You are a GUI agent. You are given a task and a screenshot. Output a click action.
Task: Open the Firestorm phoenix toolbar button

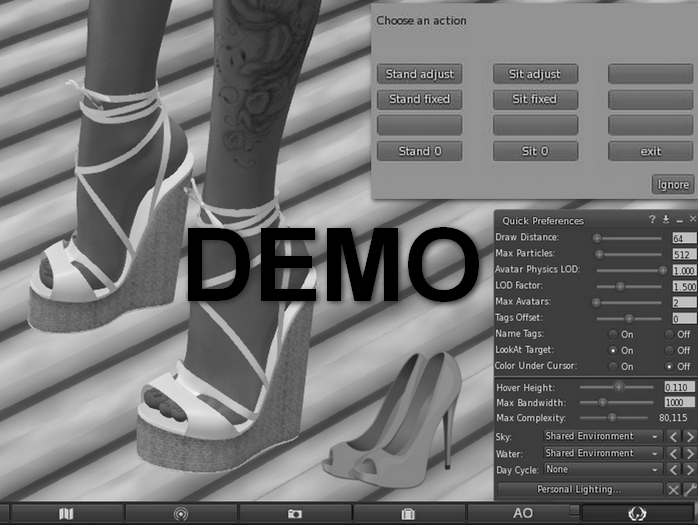click(637, 514)
